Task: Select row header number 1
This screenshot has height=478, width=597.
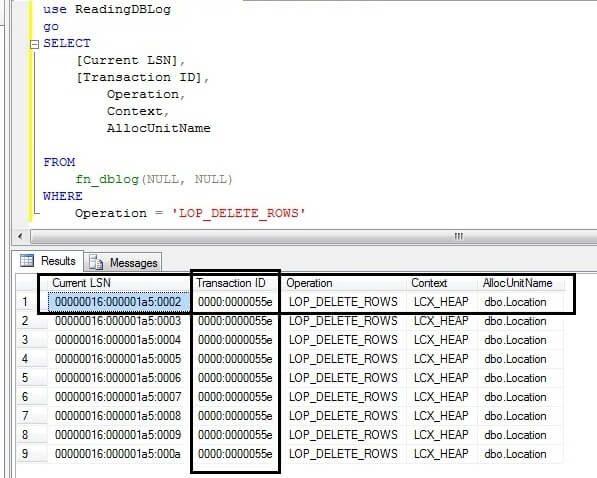Action: pyautogui.click(x=32, y=302)
